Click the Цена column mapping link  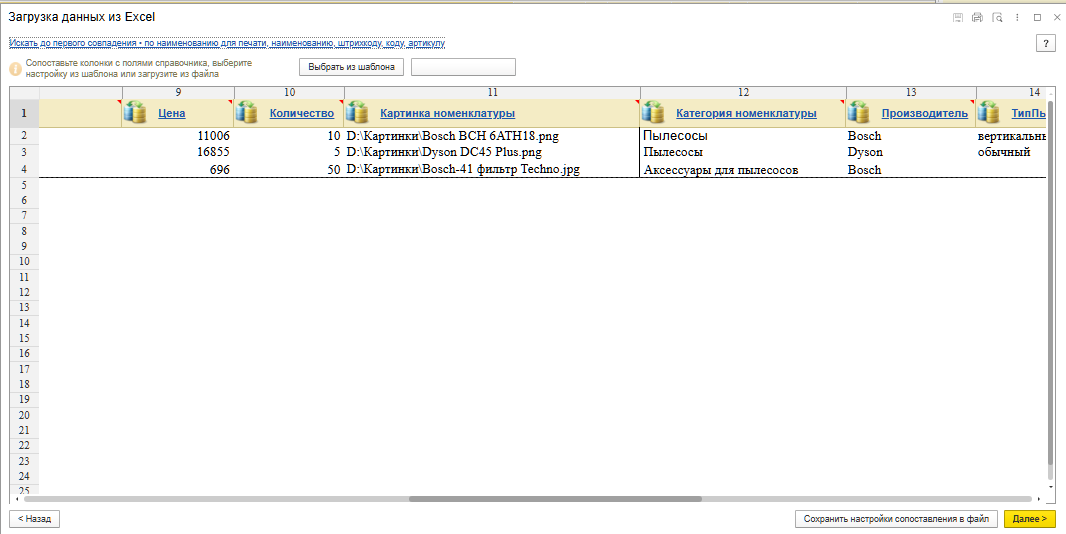pyautogui.click(x=172, y=114)
